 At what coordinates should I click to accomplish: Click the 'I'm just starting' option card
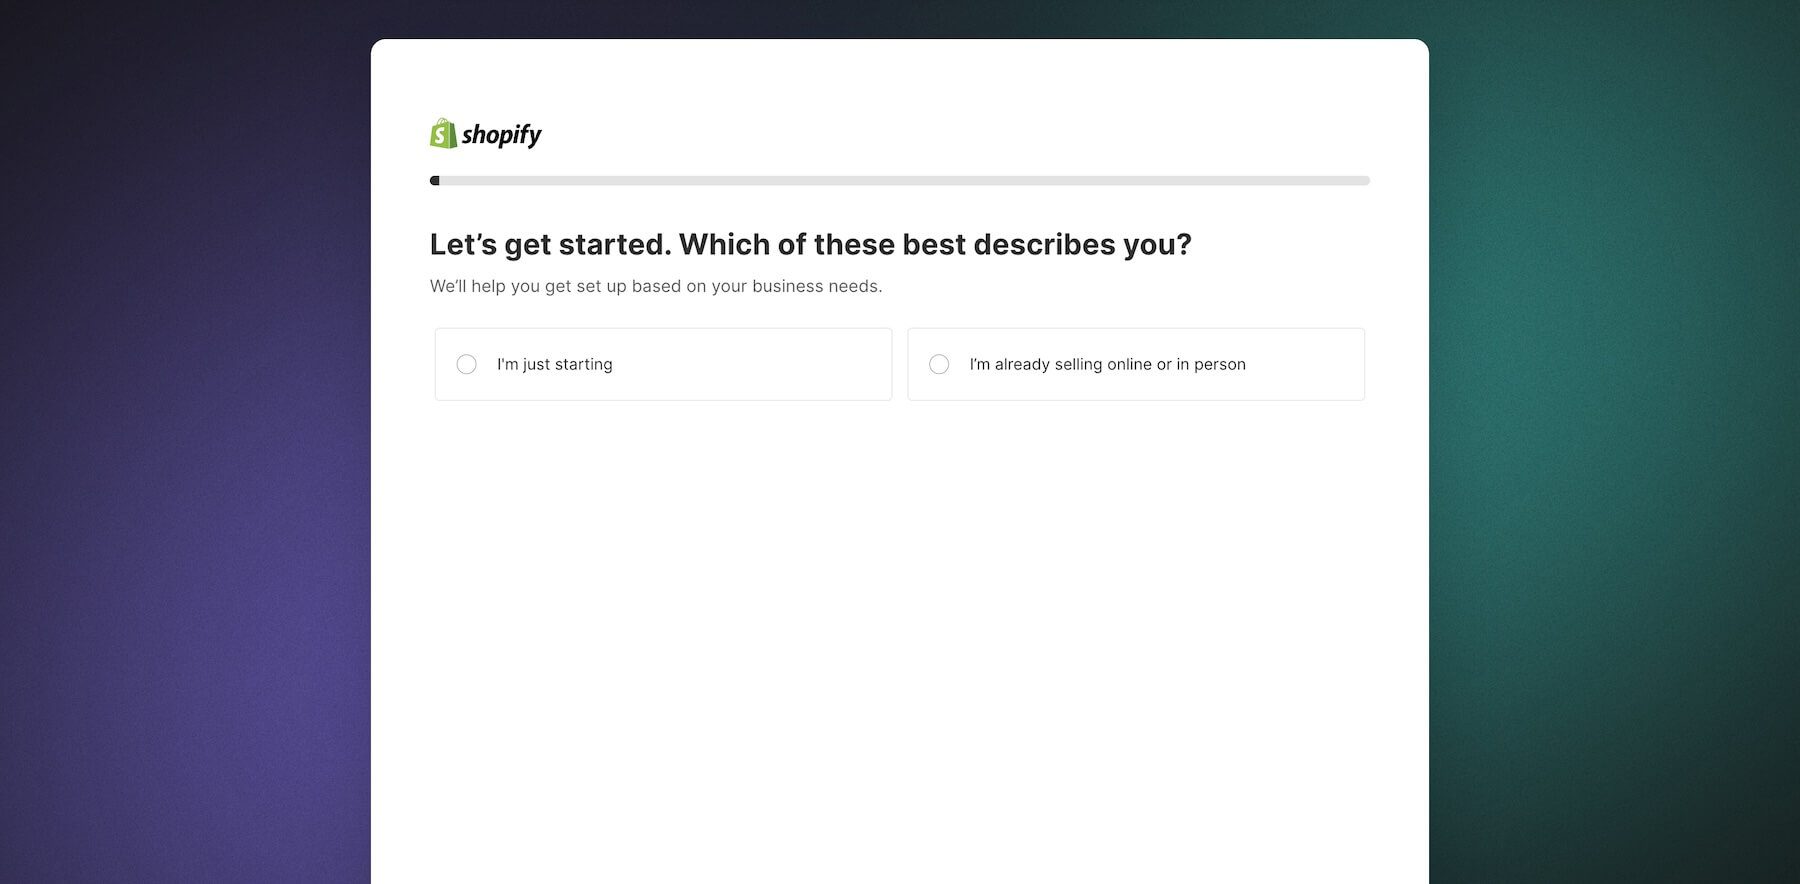pyautogui.click(x=662, y=364)
